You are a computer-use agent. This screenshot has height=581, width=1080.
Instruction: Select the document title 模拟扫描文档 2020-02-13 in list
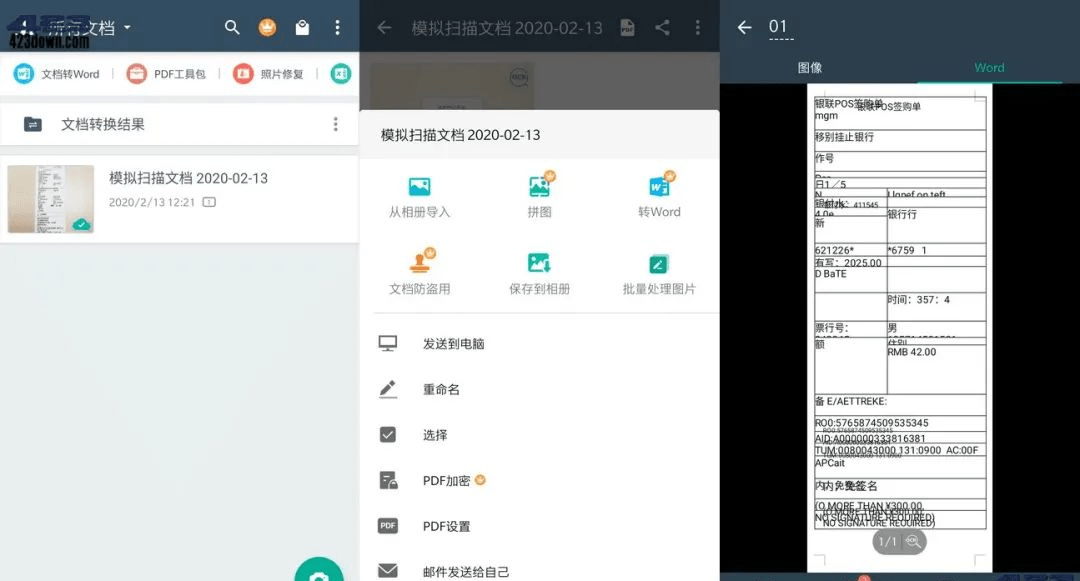click(x=188, y=178)
